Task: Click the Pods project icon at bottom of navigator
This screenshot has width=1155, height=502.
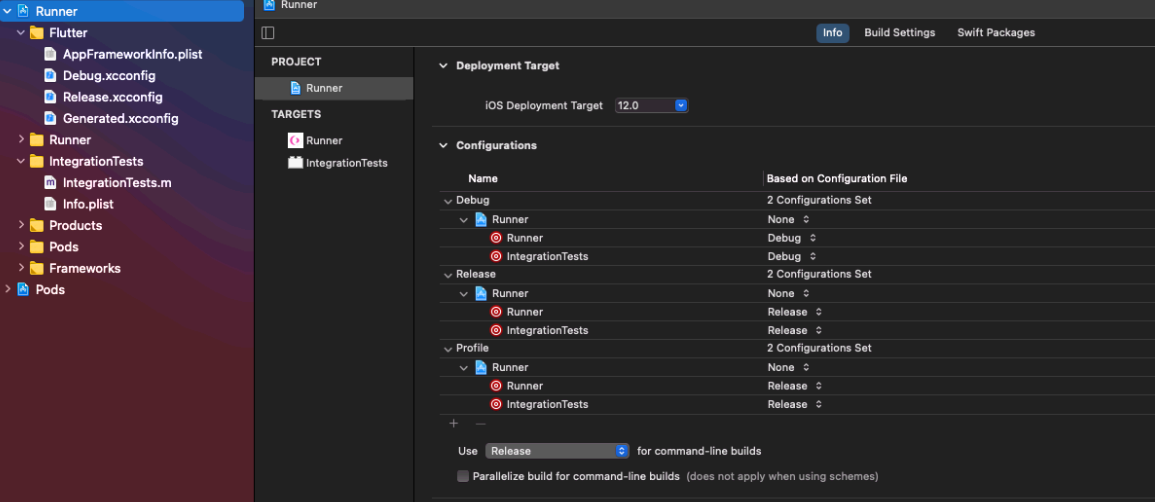Action: [23, 289]
